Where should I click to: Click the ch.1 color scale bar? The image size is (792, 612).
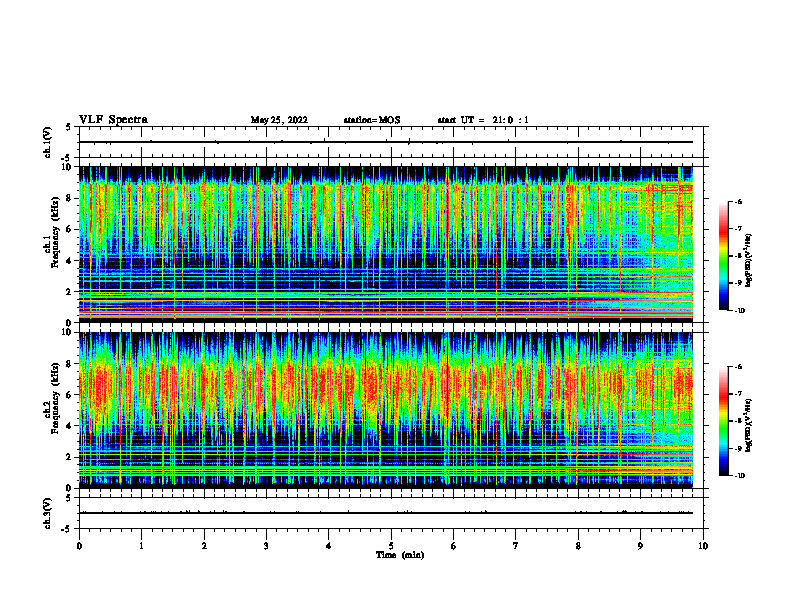723,256
